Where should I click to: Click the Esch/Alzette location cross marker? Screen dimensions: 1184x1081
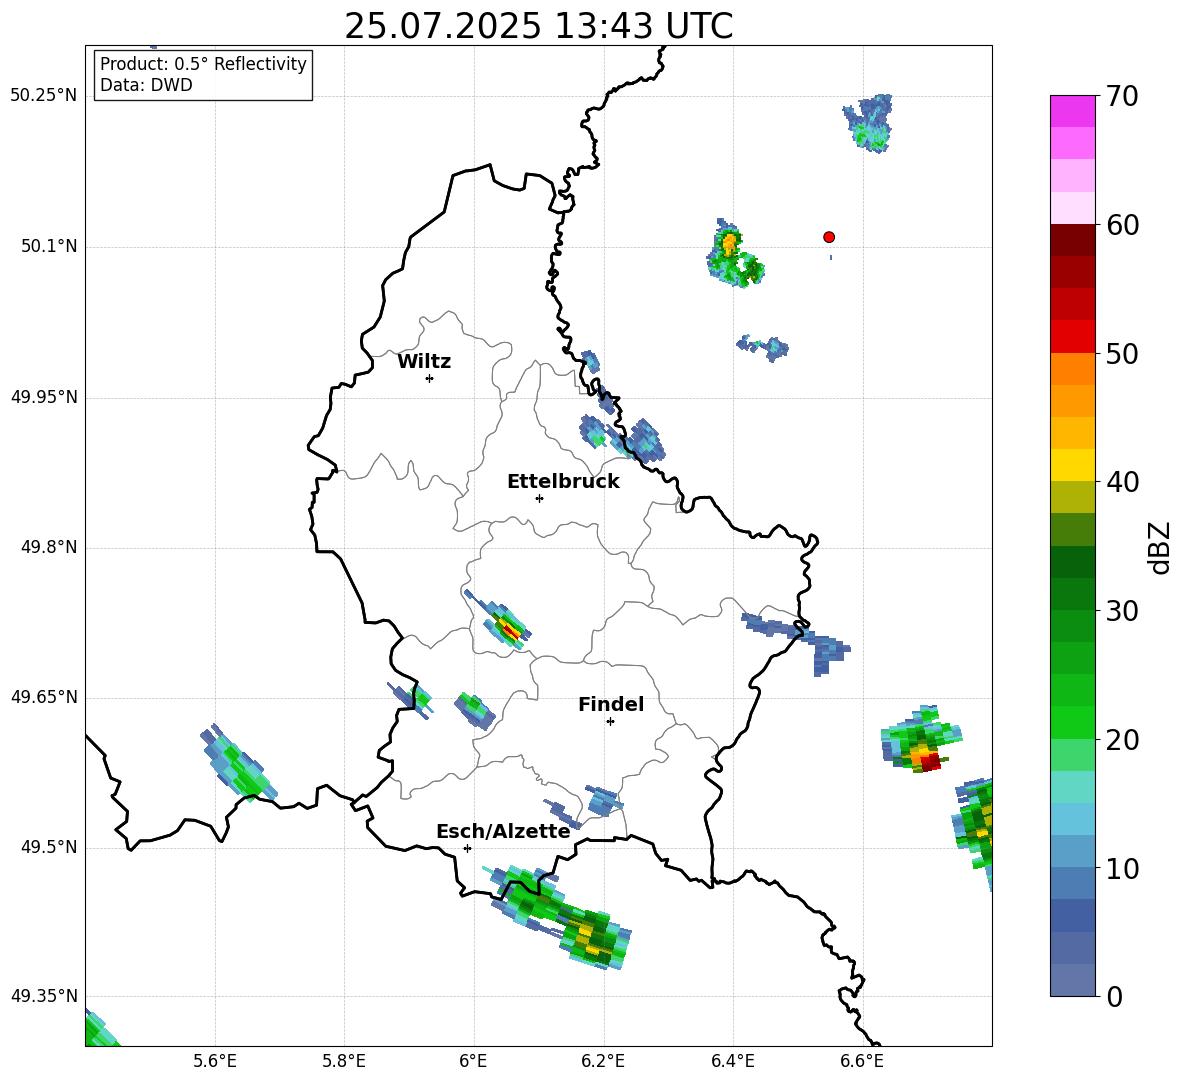(x=467, y=848)
